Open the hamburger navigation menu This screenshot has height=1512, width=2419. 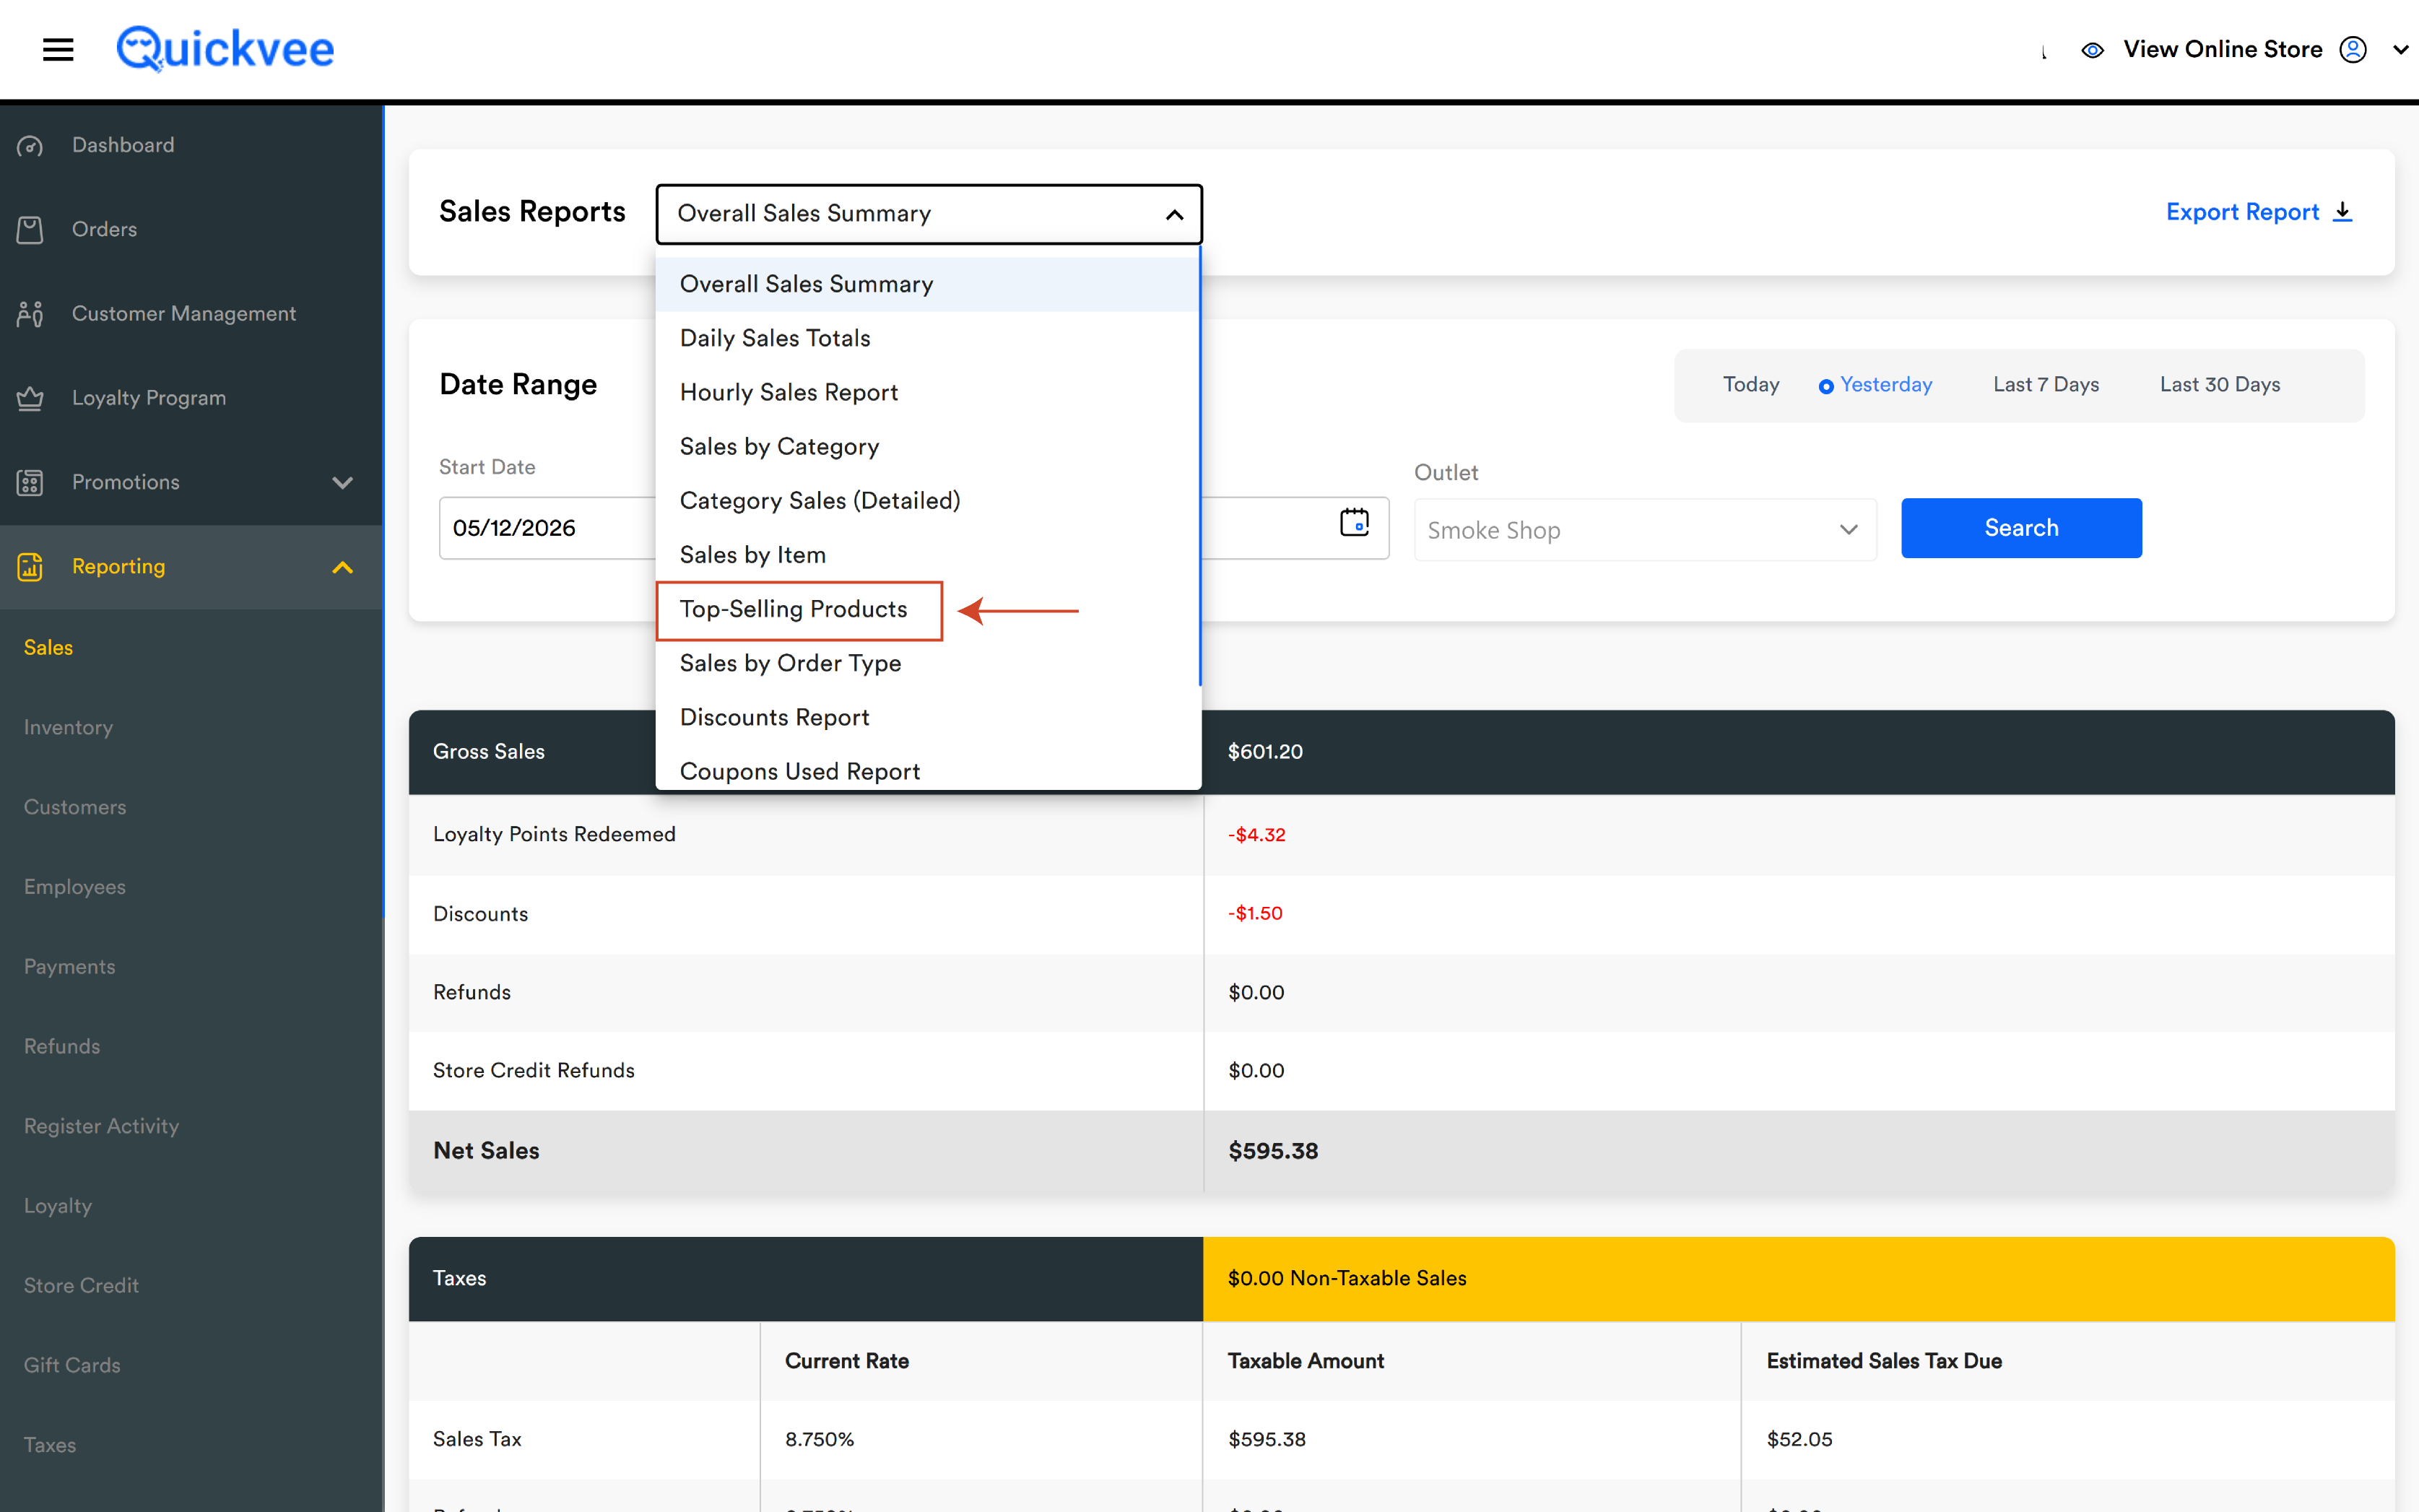(x=58, y=49)
